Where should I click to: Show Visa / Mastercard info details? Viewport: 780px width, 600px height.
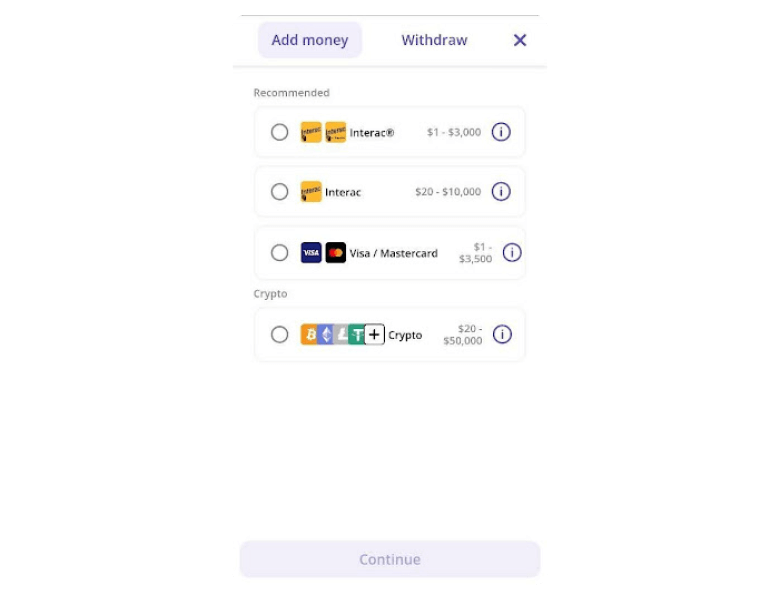[512, 253]
